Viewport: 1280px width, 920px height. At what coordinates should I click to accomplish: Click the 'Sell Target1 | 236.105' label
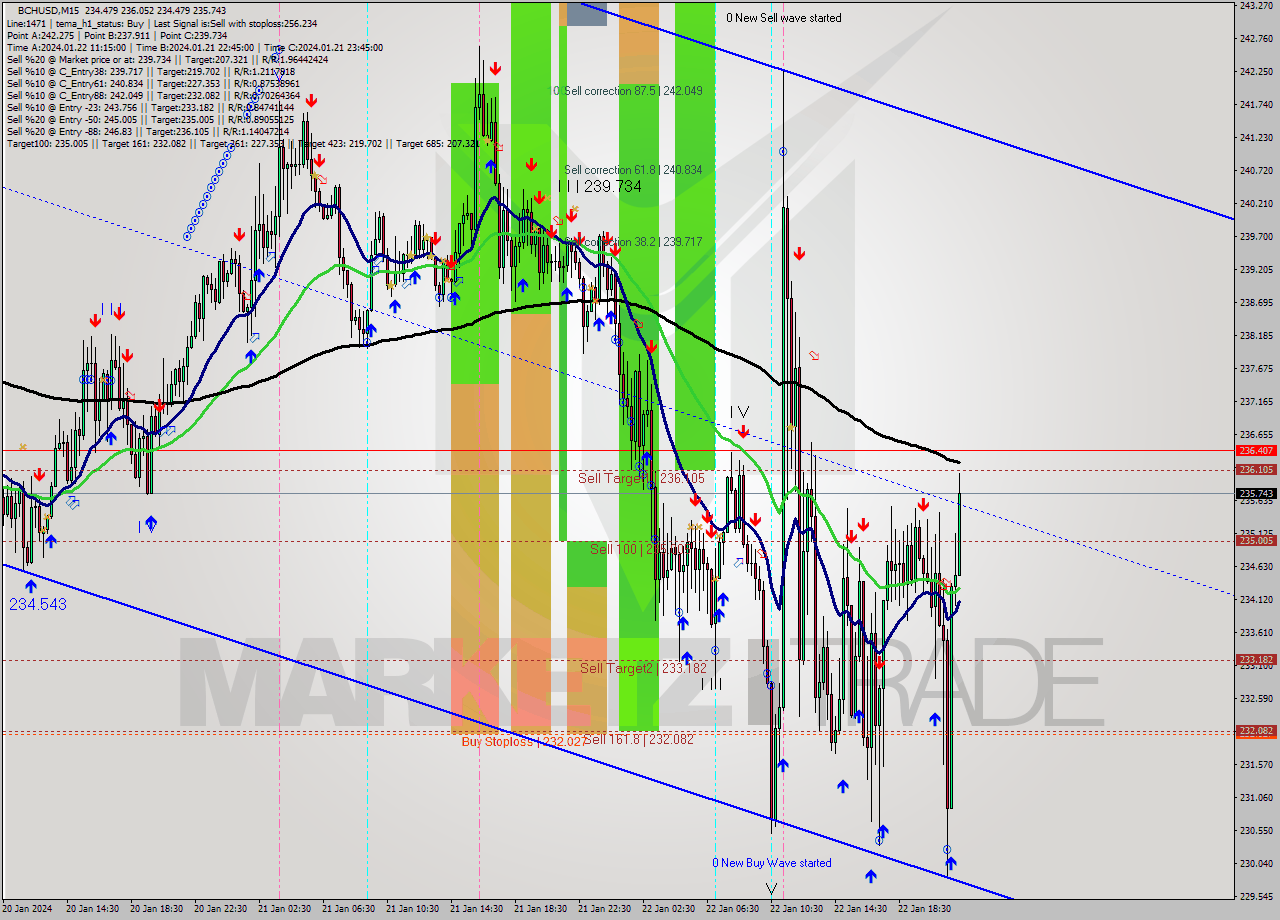(x=642, y=478)
